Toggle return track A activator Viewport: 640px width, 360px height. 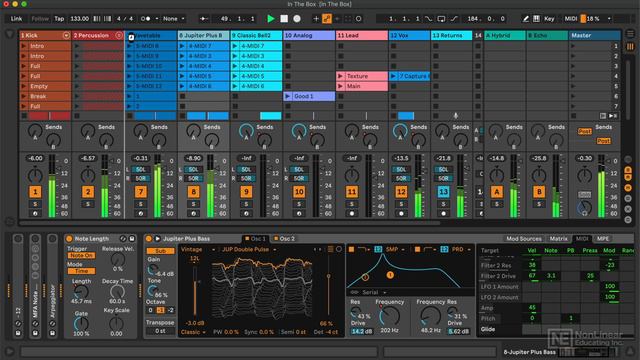pyautogui.click(x=497, y=192)
